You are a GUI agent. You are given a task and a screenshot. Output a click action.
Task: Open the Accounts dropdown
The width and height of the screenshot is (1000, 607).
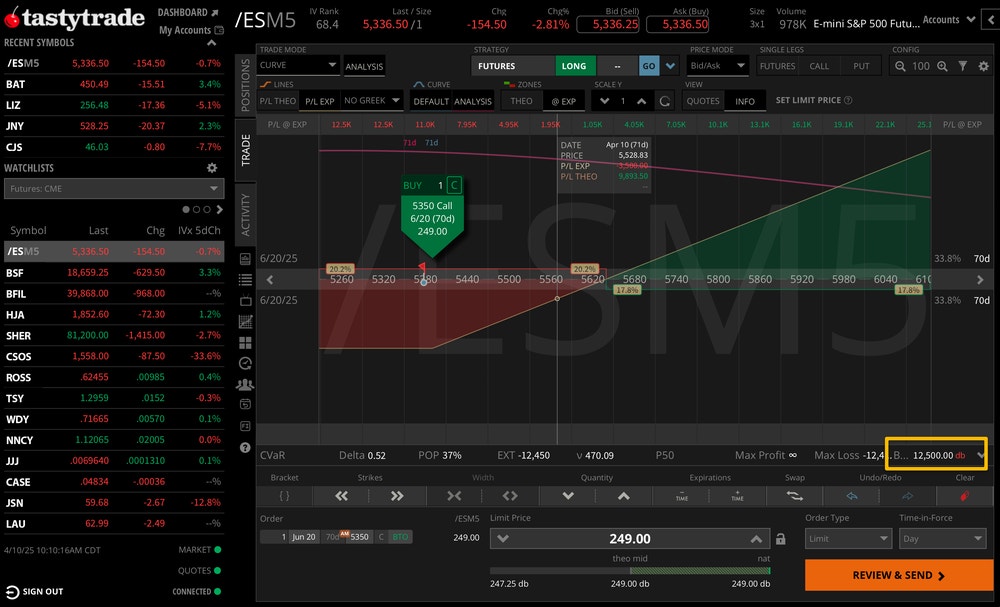[x=948, y=20]
